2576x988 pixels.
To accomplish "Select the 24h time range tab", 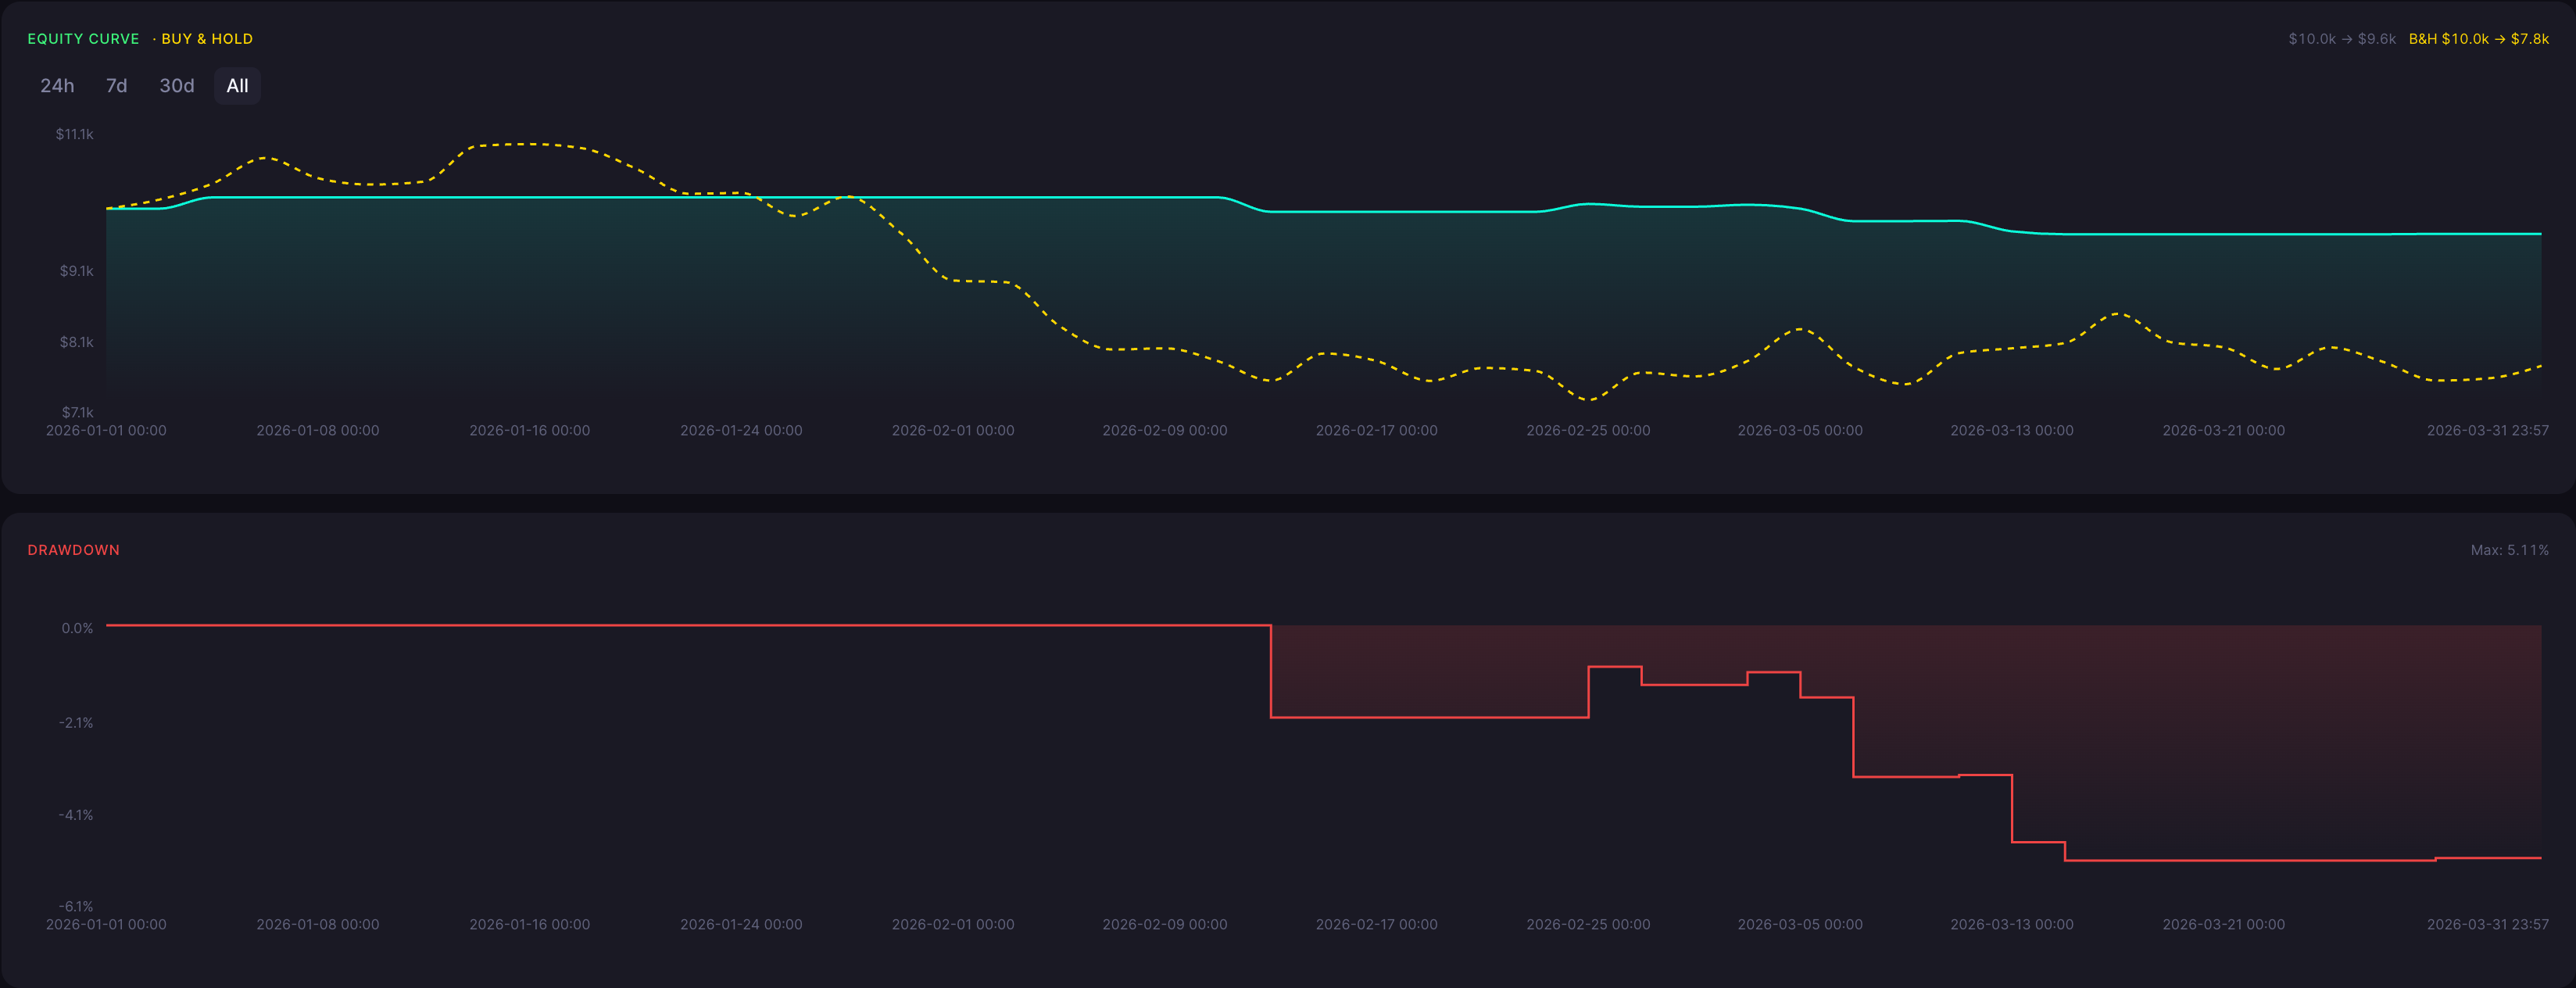I will 57,86.
